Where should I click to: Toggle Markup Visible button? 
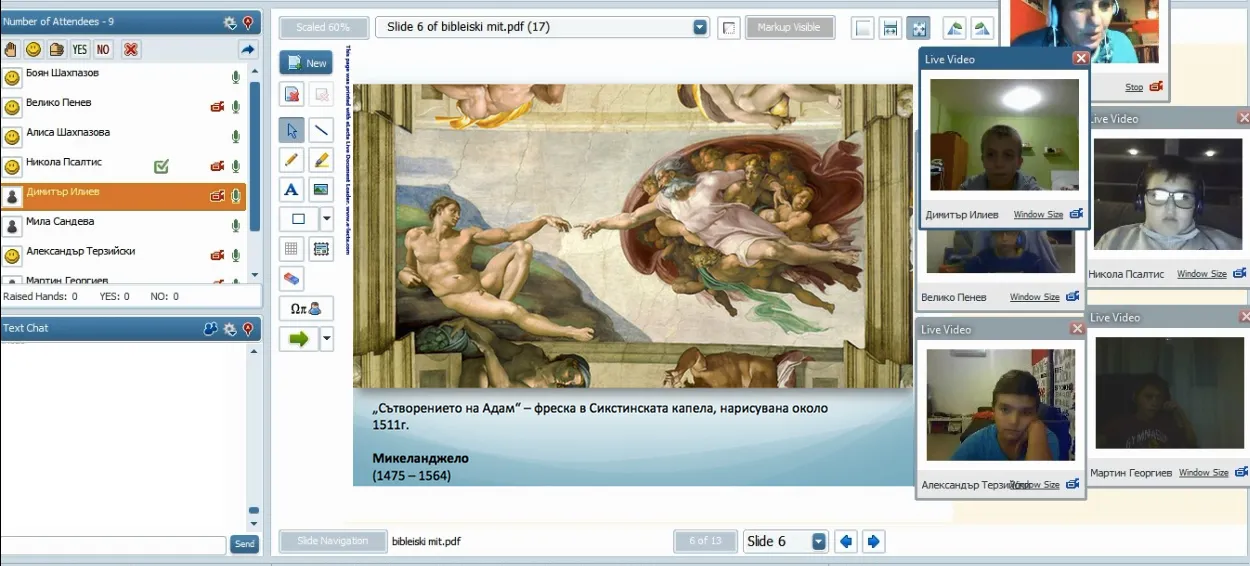790,28
